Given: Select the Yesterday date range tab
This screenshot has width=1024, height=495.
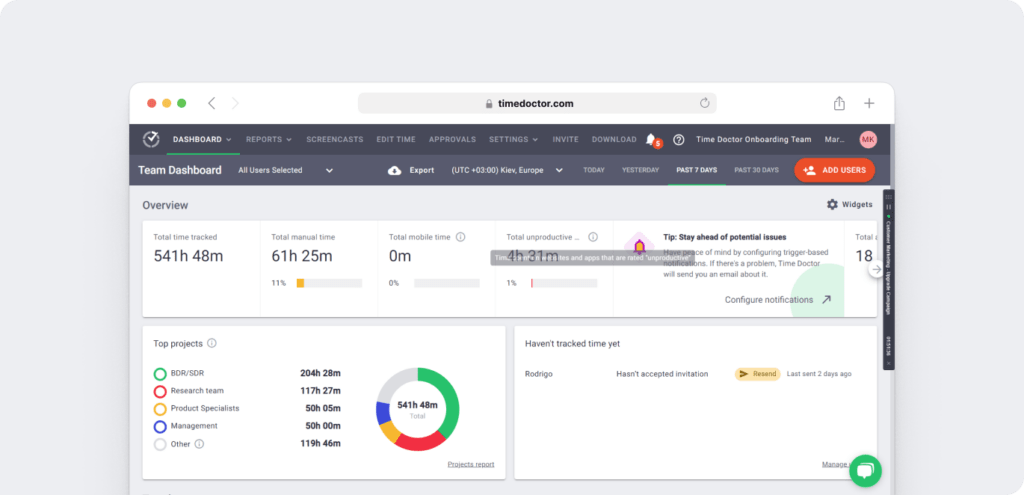Looking at the screenshot, I should (640, 170).
